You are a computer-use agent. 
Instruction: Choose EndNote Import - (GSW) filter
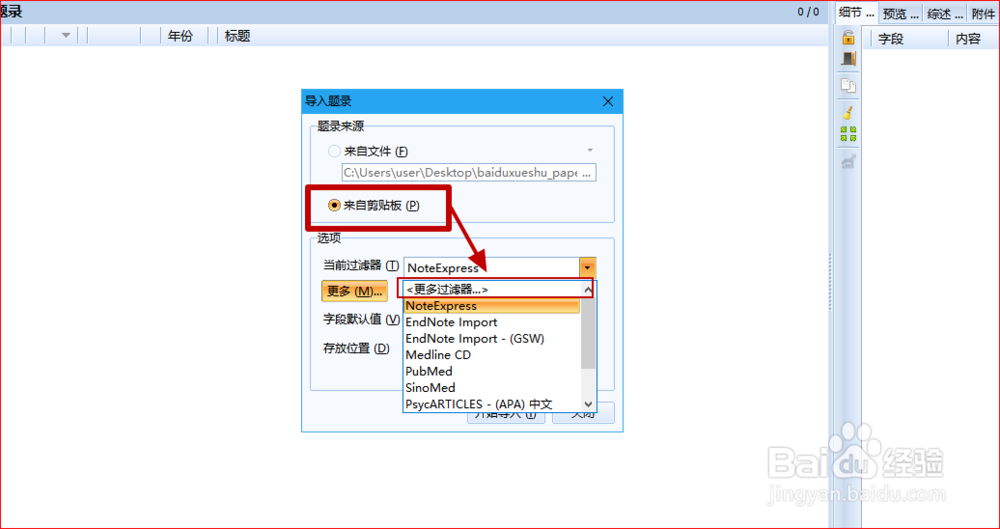[492, 338]
